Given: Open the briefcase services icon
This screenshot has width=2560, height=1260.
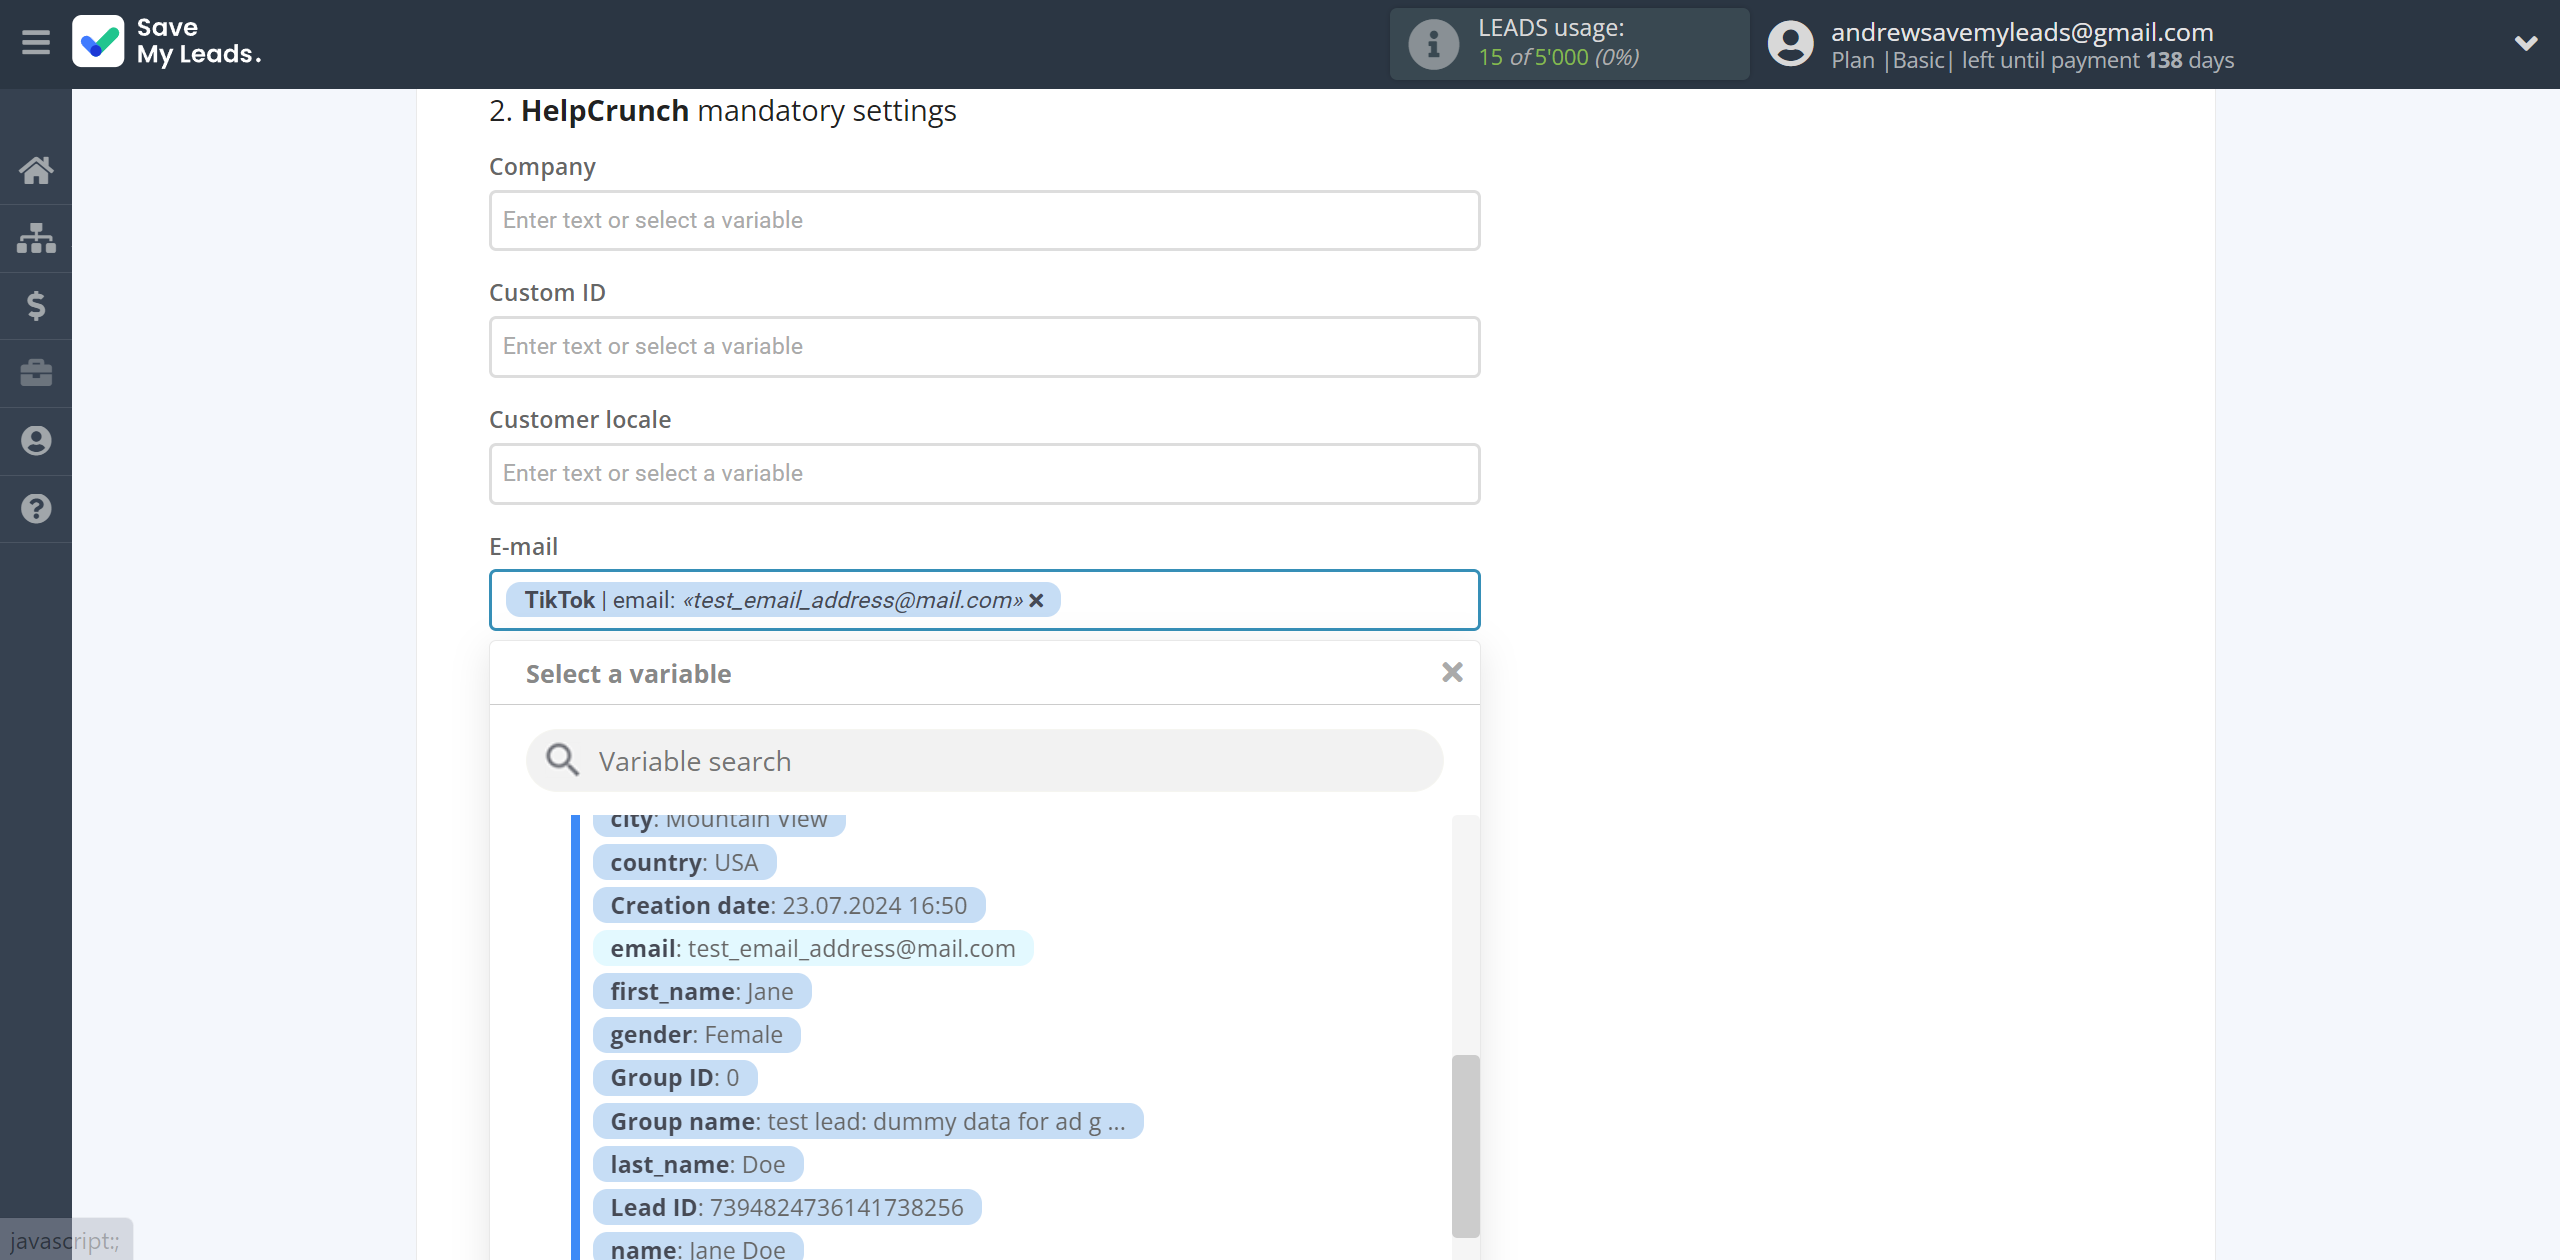Looking at the screenshot, I should point(36,373).
